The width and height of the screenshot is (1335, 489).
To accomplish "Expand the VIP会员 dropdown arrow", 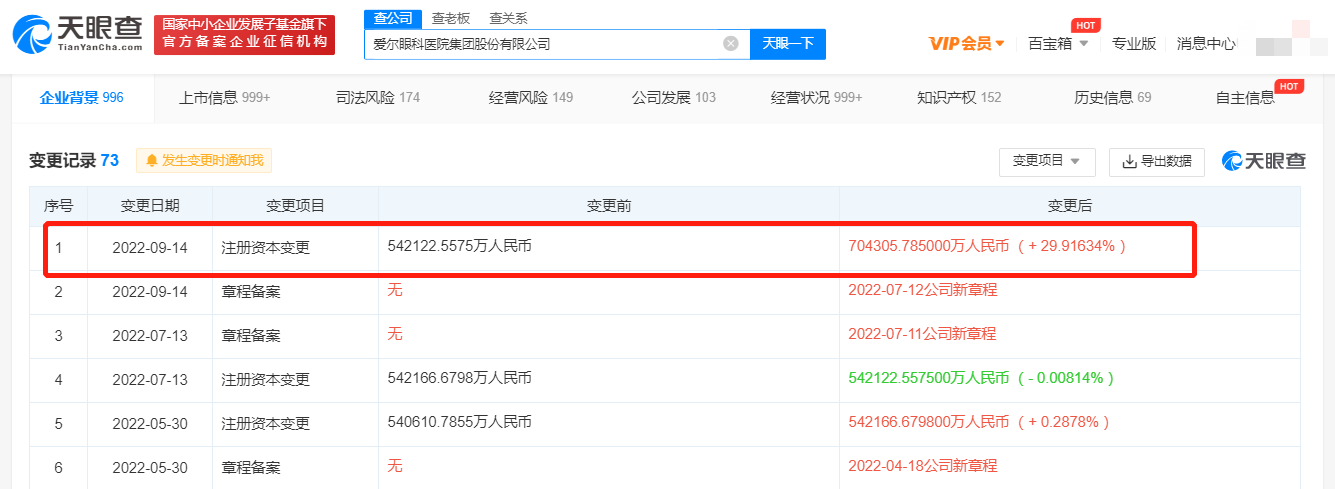I will 999,44.
